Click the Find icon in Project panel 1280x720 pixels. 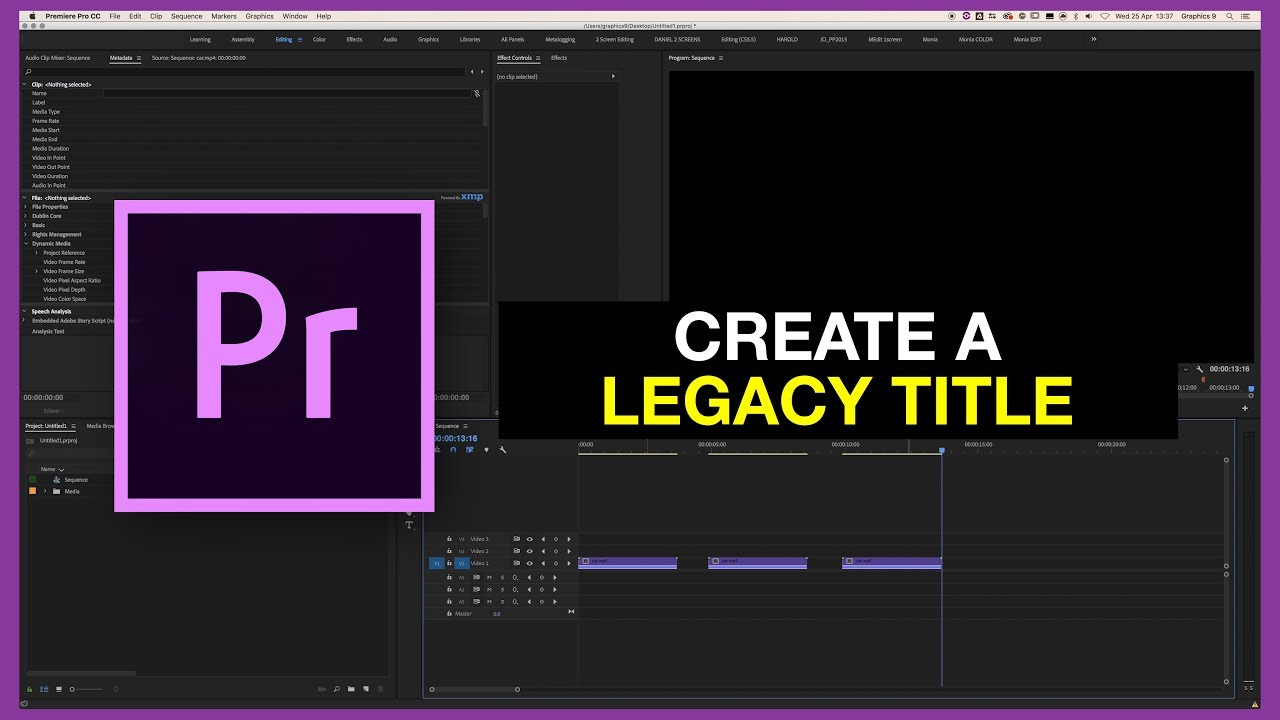click(337, 689)
